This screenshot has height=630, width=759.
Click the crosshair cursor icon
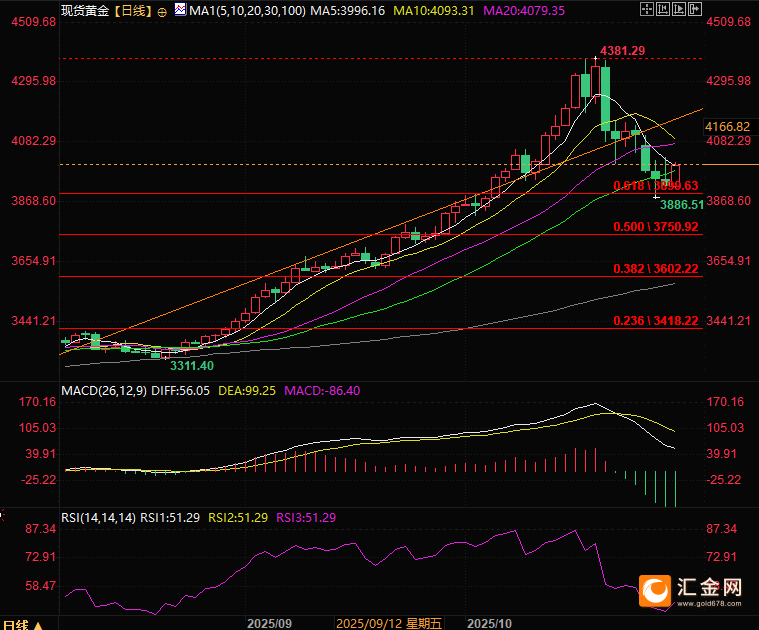(x=647, y=9)
